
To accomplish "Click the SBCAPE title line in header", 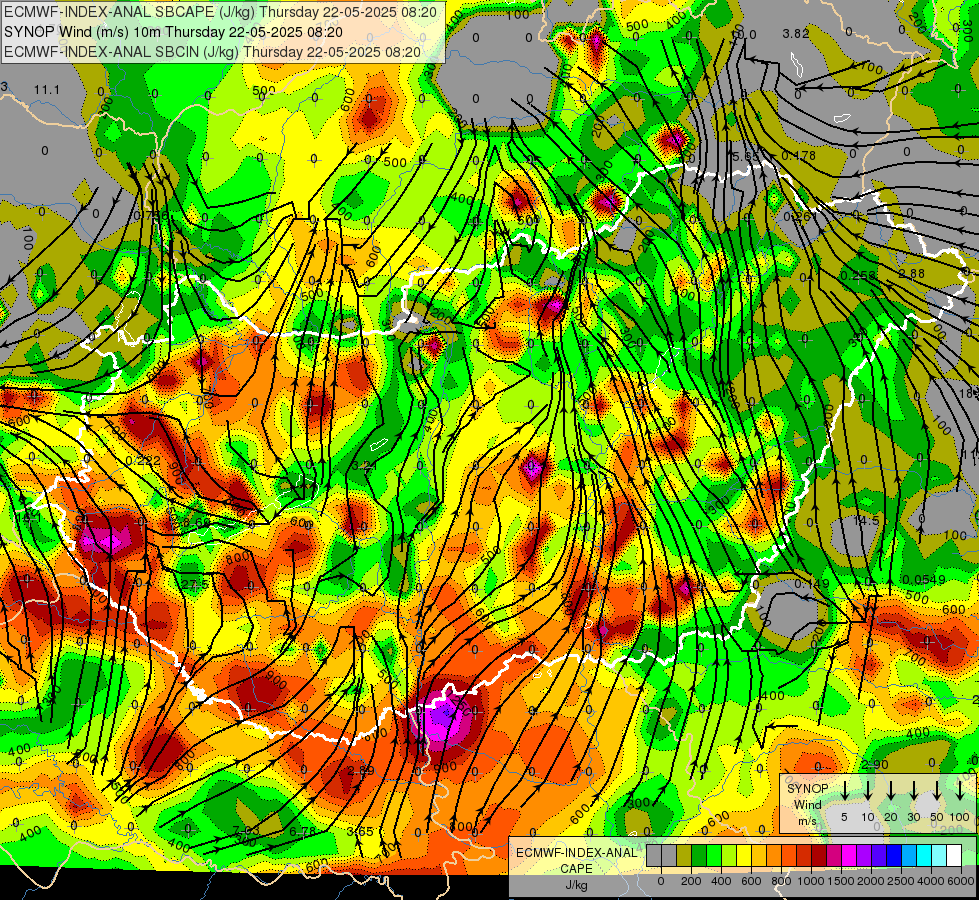I will click(220, 12).
